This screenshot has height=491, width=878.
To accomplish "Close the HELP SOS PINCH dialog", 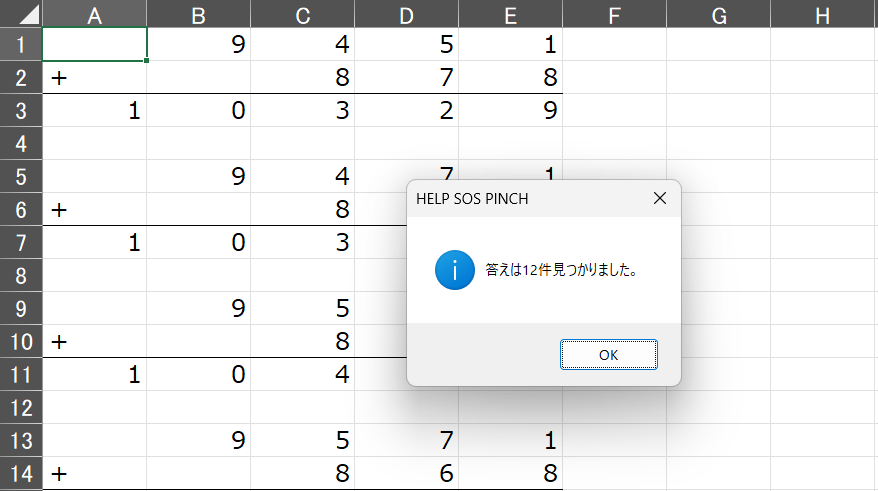I will point(660,198).
